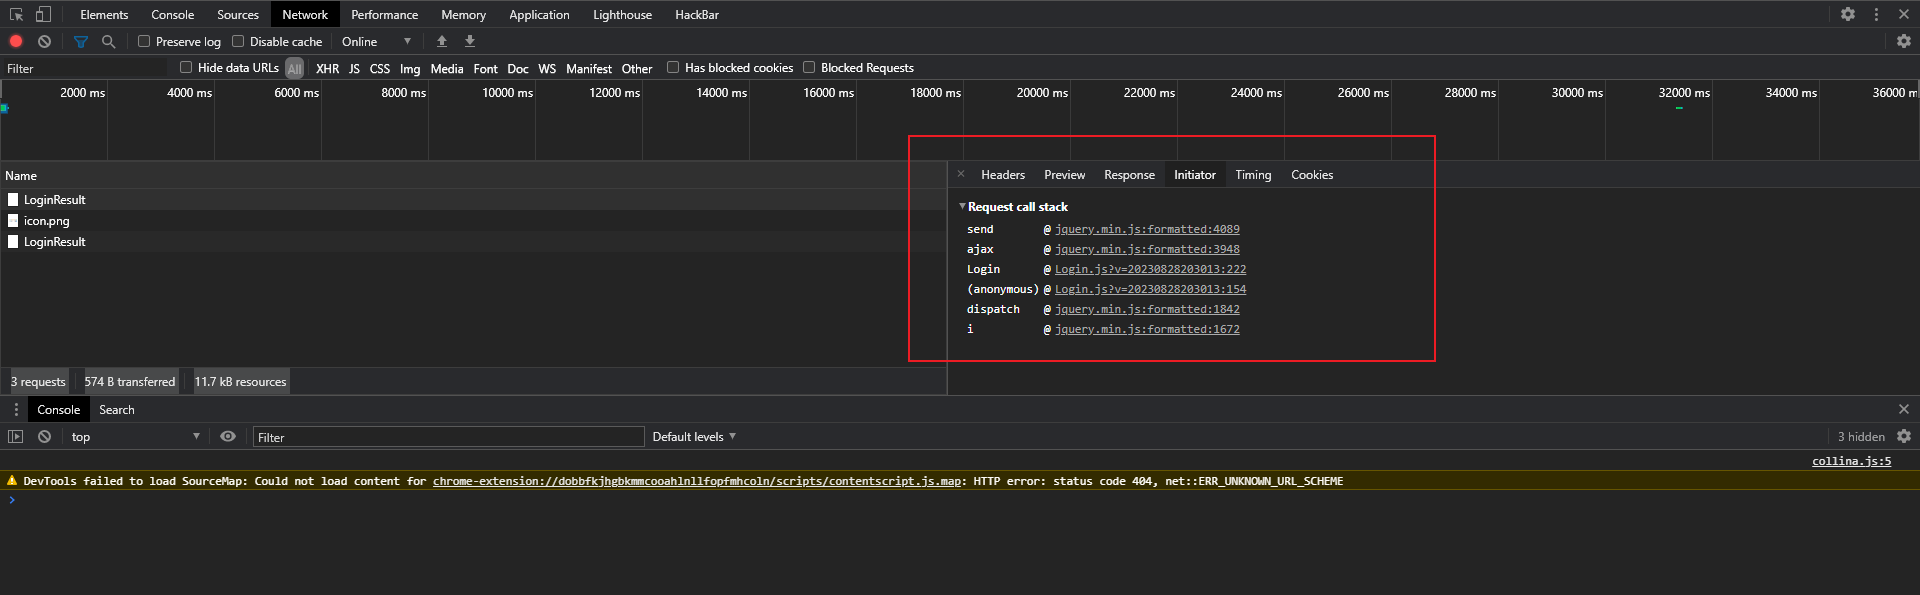Open the console live expression eye icon
Screen dimensions: 1920x595
click(228, 436)
